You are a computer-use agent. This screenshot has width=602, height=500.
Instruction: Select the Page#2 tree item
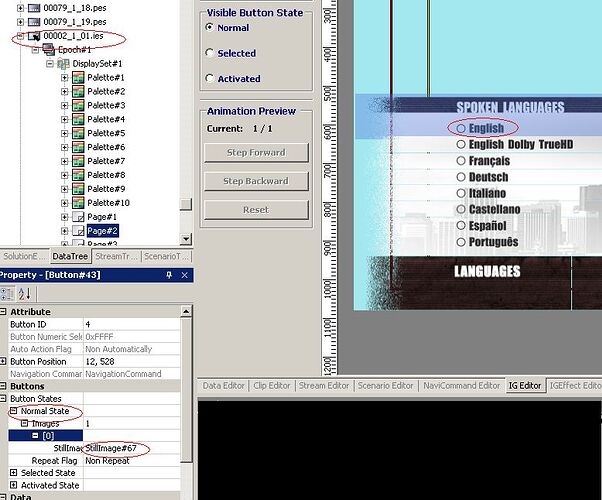[103, 231]
